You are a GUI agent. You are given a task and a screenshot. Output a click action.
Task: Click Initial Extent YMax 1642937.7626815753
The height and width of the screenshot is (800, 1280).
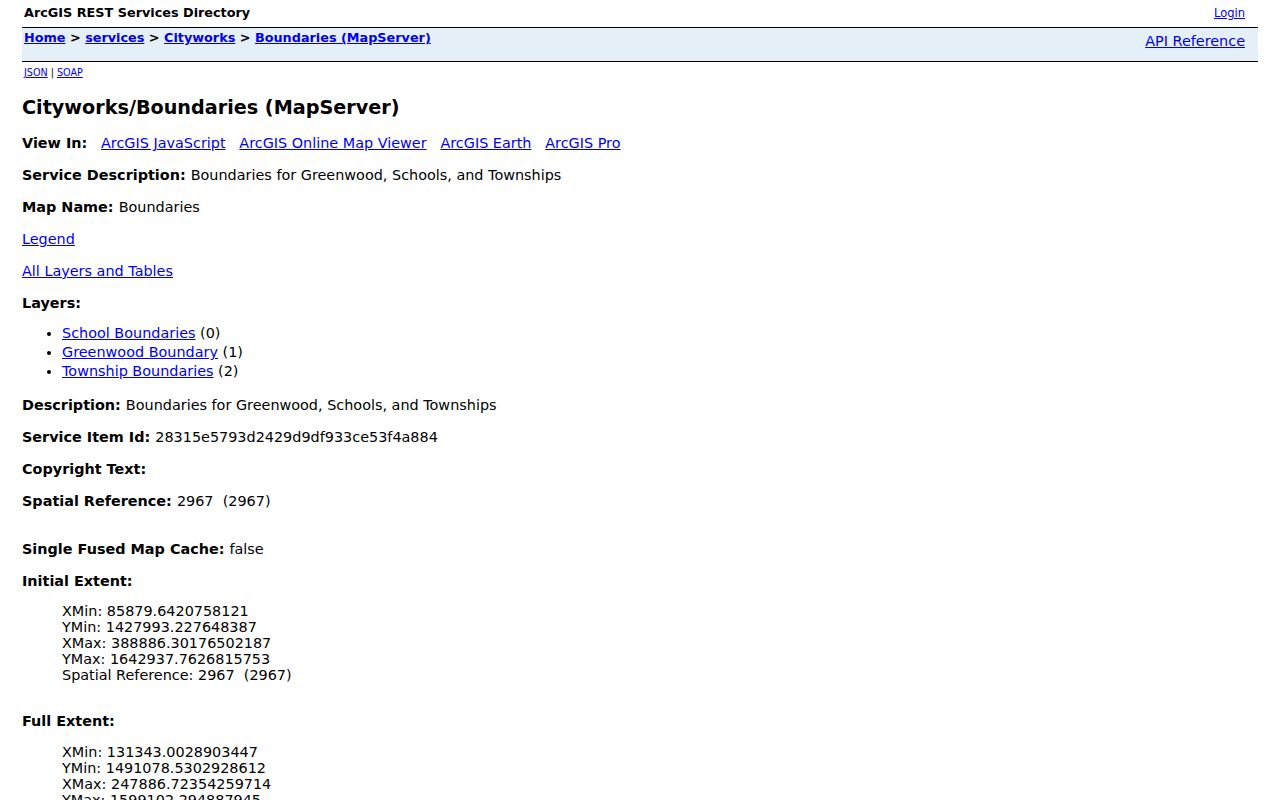[x=166, y=659]
